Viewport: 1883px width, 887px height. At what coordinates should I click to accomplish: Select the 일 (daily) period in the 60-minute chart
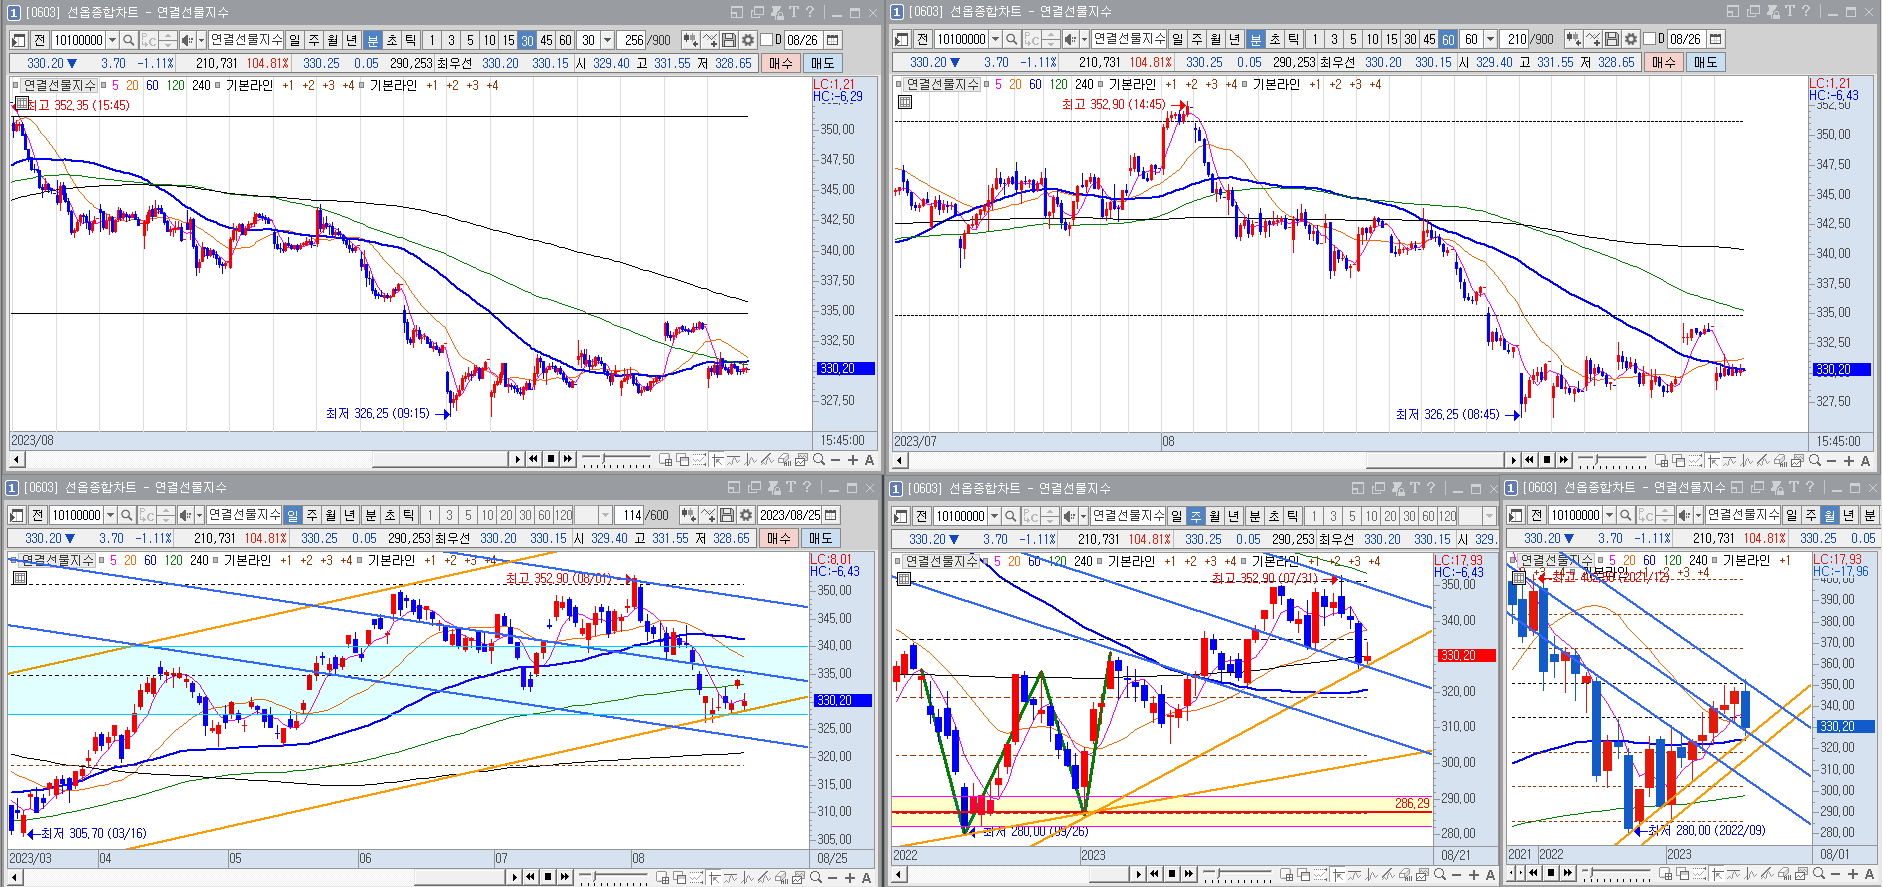click(x=1177, y=39)
